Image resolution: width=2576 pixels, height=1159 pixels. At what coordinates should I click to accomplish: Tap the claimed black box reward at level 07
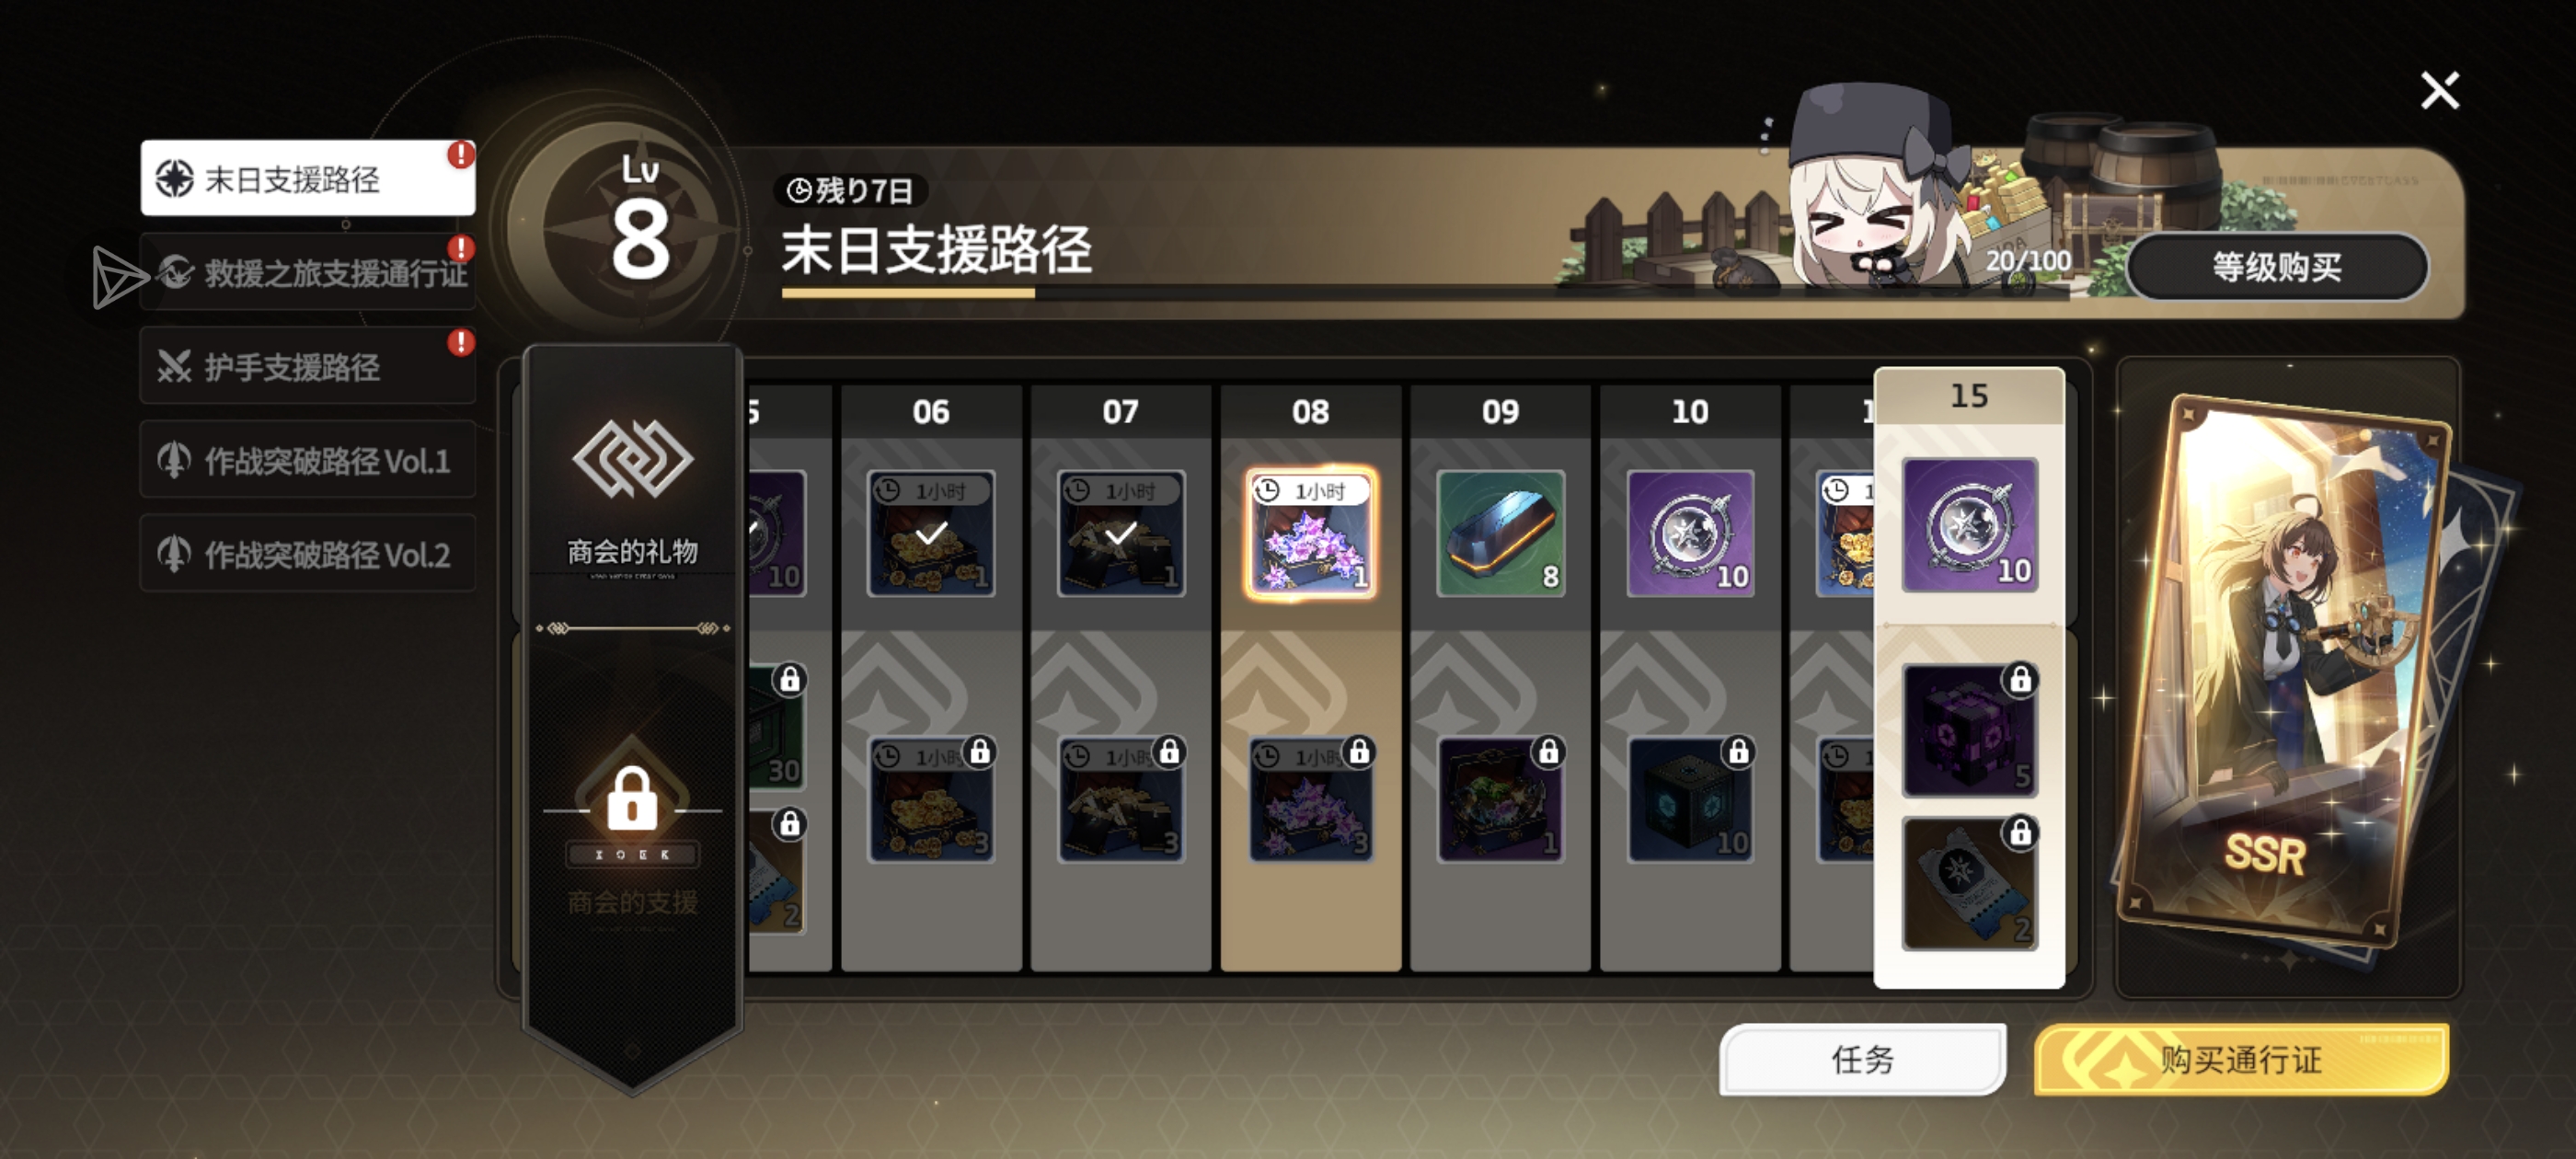(1121, 533)
